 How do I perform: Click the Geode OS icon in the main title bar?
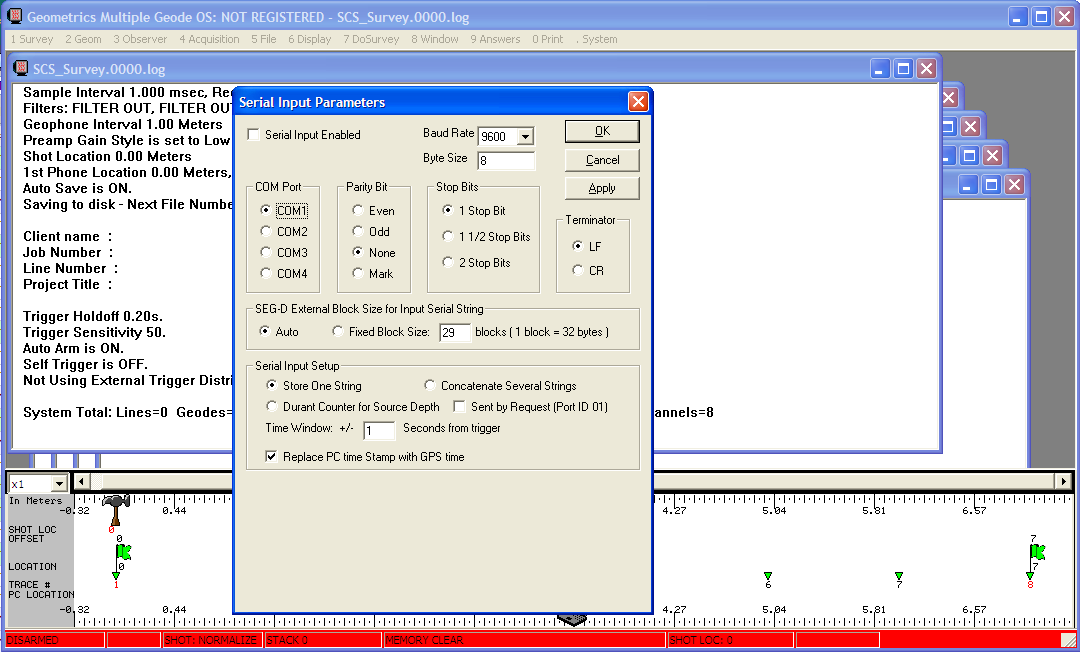(12, 16)
